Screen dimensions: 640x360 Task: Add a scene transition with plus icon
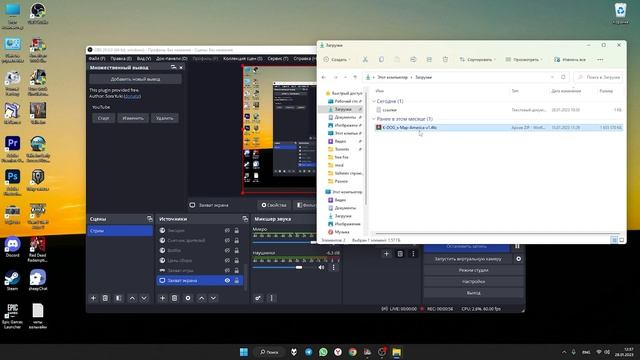tap(387, 254)
